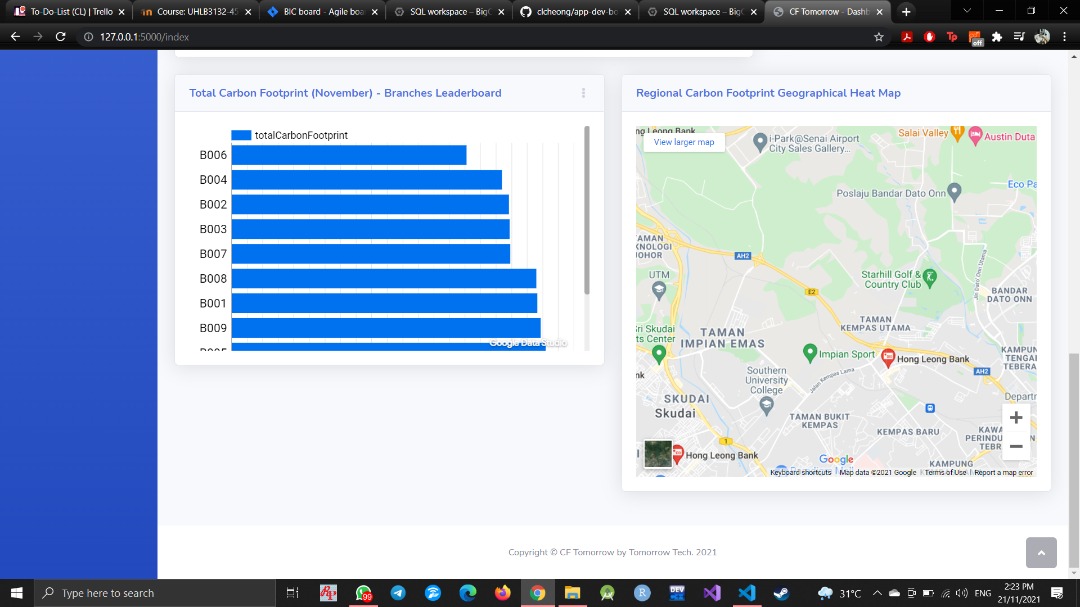Viewport: 1080px width, 607px height.
Task: Click the B004 bar in the chart
Action: point(366,180)
